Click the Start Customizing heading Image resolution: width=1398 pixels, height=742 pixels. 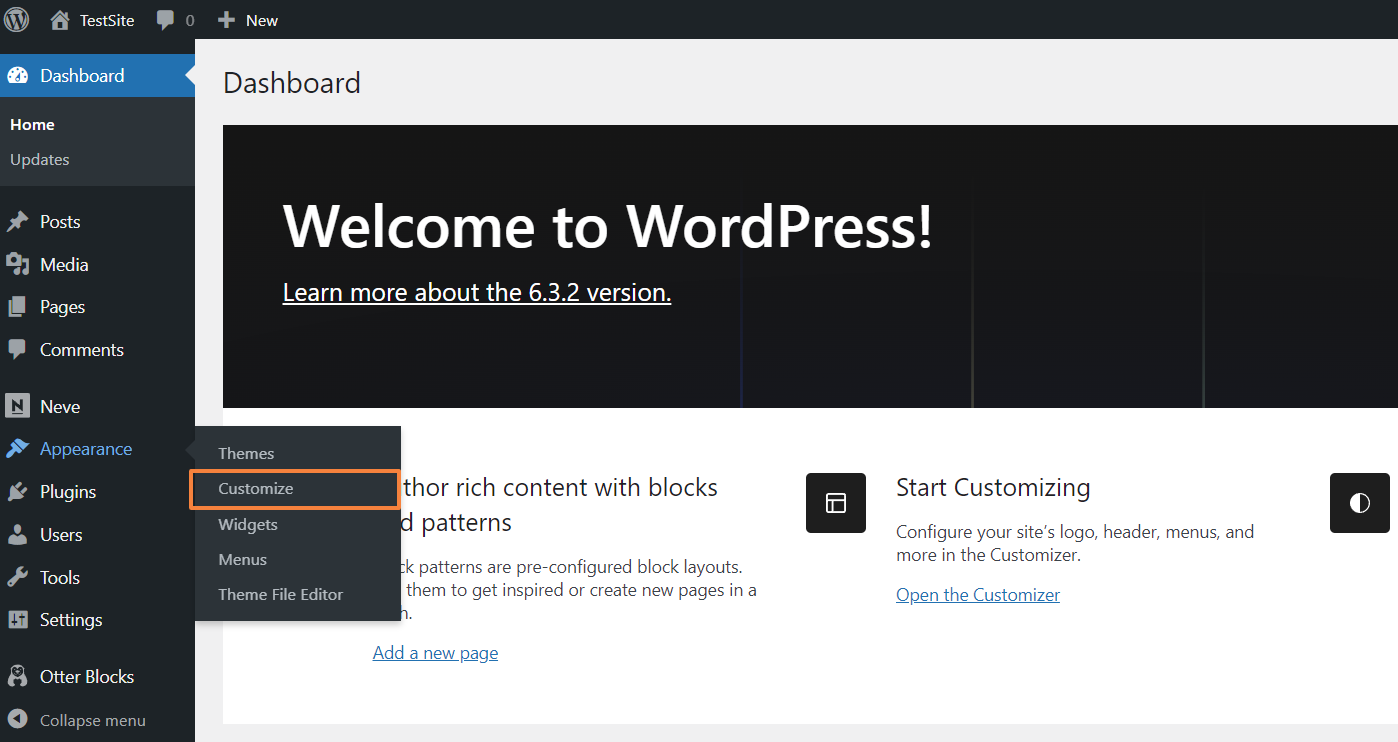993,488
